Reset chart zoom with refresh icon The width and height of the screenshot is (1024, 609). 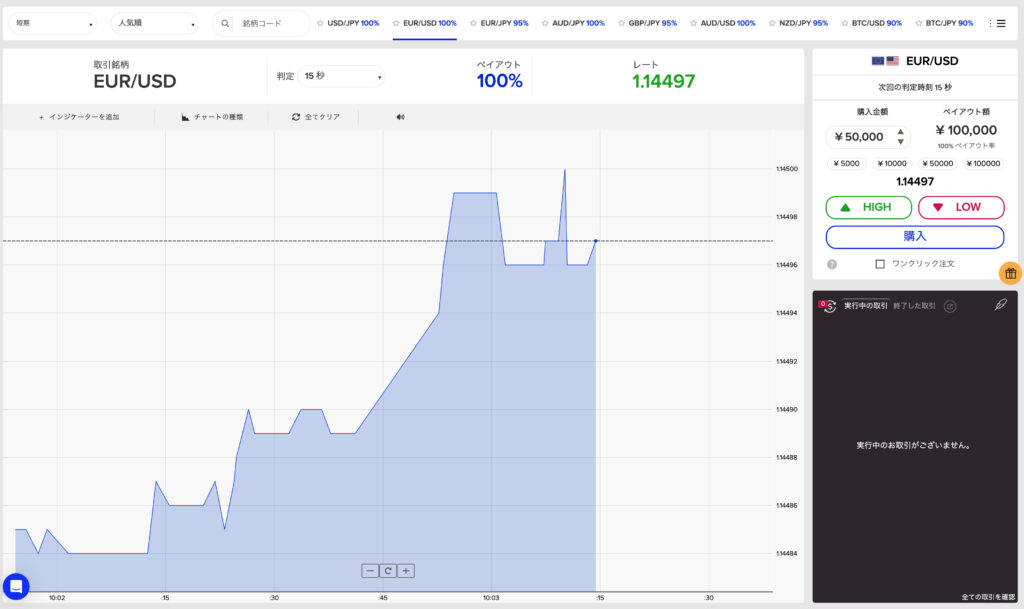click(388, 571)
